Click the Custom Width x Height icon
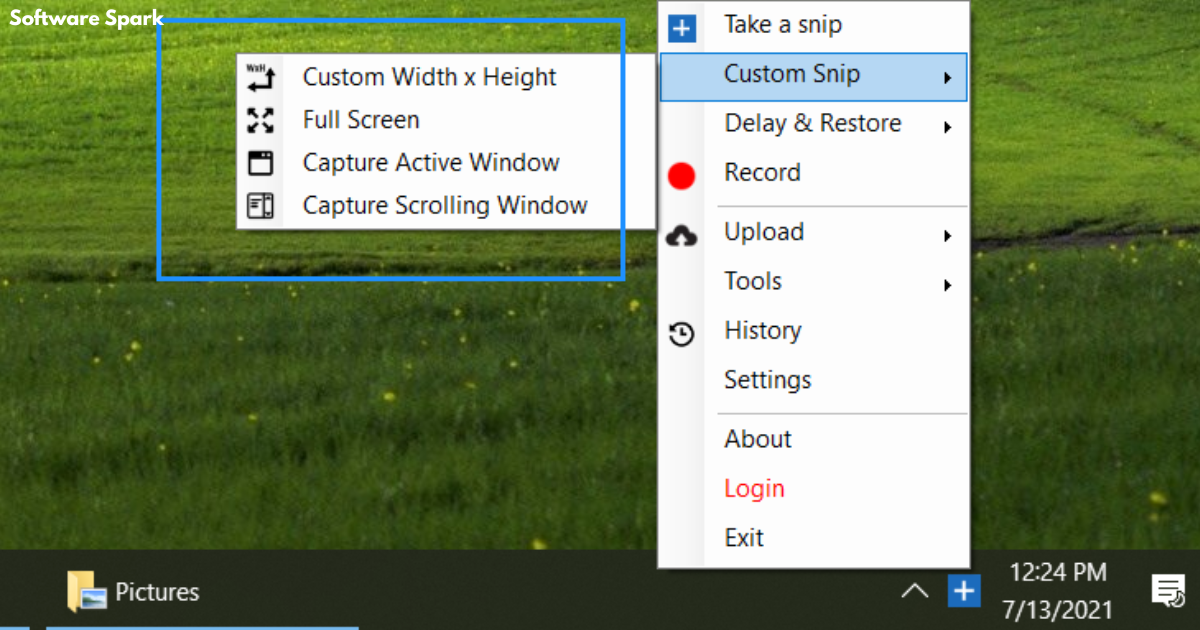This screenshot has width=1200, height=630. tap(260, 78)
